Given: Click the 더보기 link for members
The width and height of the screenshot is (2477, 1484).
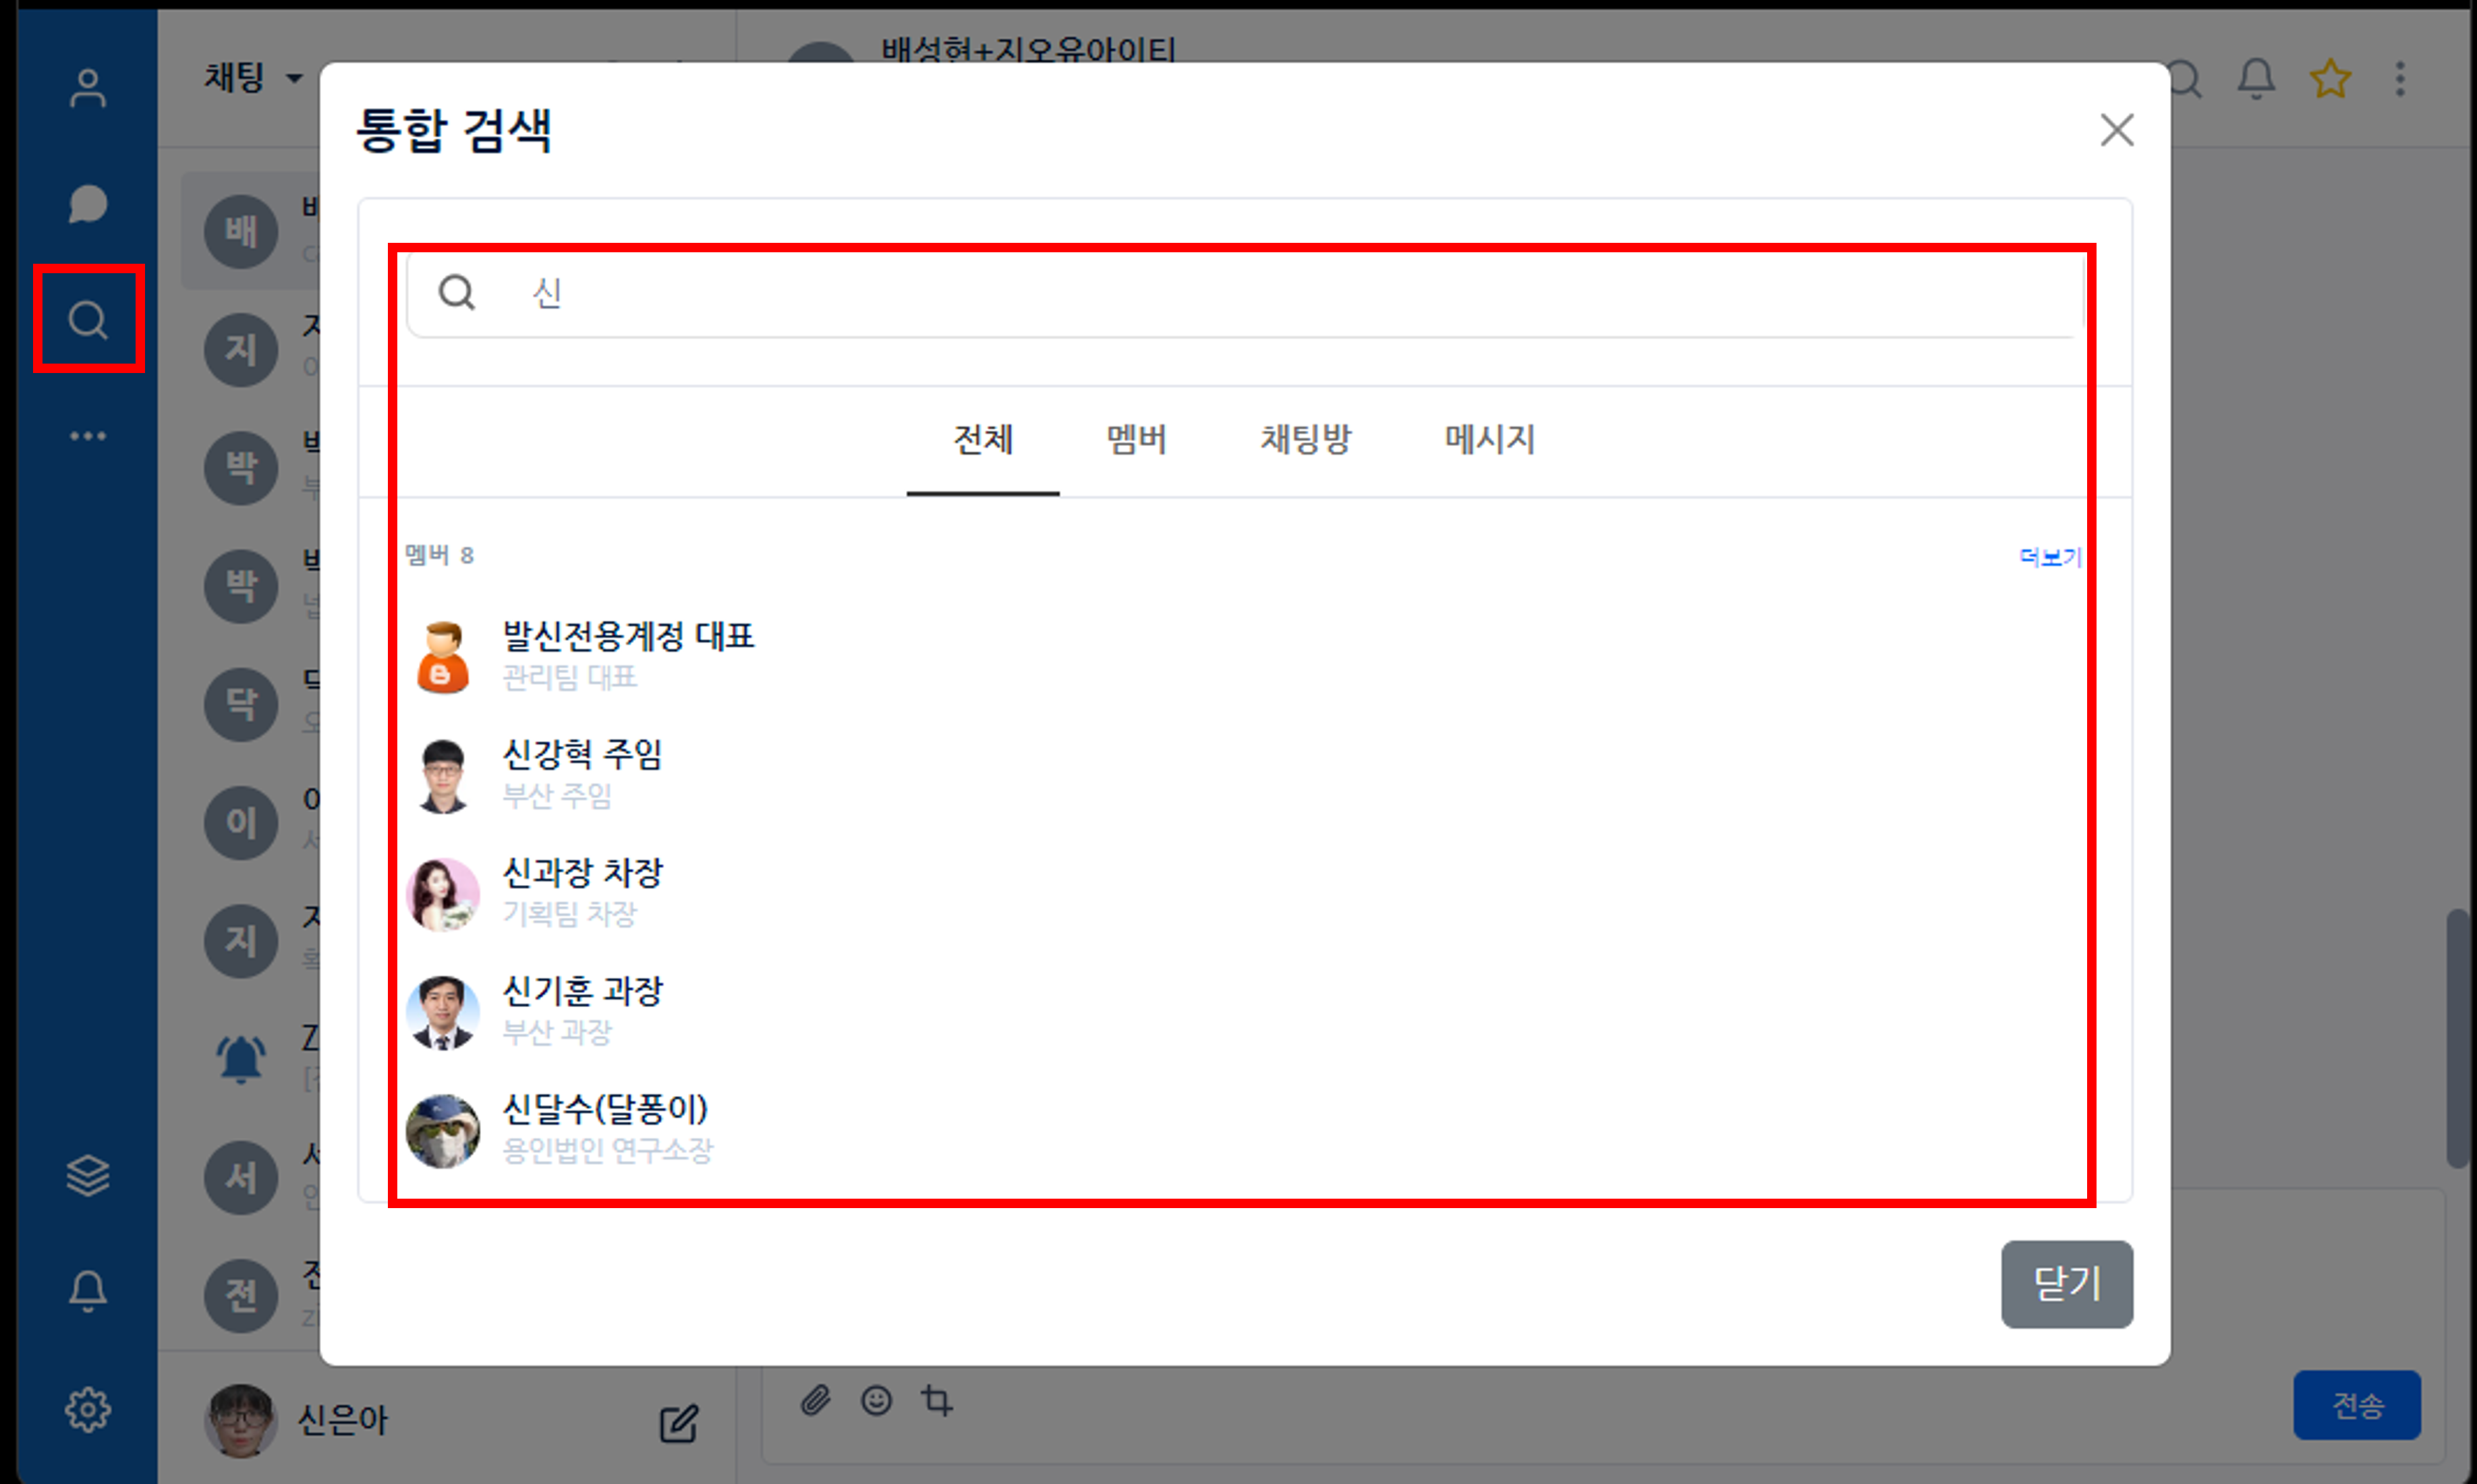Looking at the screenshot, I should coord(2049,557).
